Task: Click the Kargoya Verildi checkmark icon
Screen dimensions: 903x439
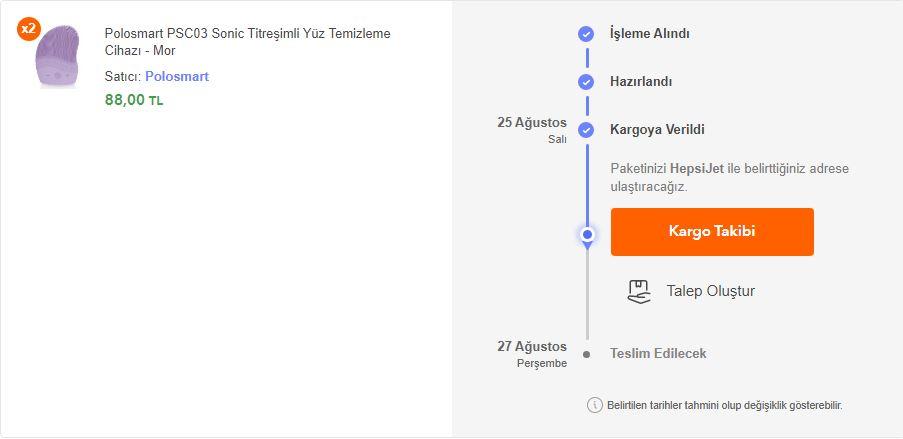Action: [x=586, y=130]
